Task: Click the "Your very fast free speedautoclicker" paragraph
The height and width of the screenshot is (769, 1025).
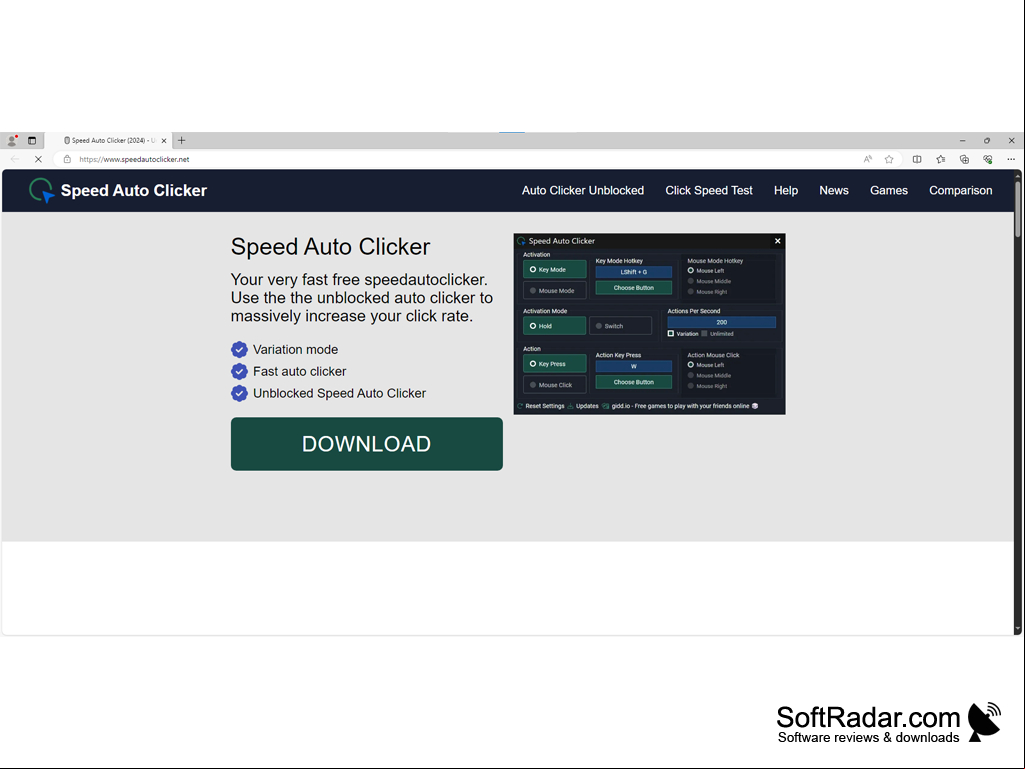Action: (361, 298)
